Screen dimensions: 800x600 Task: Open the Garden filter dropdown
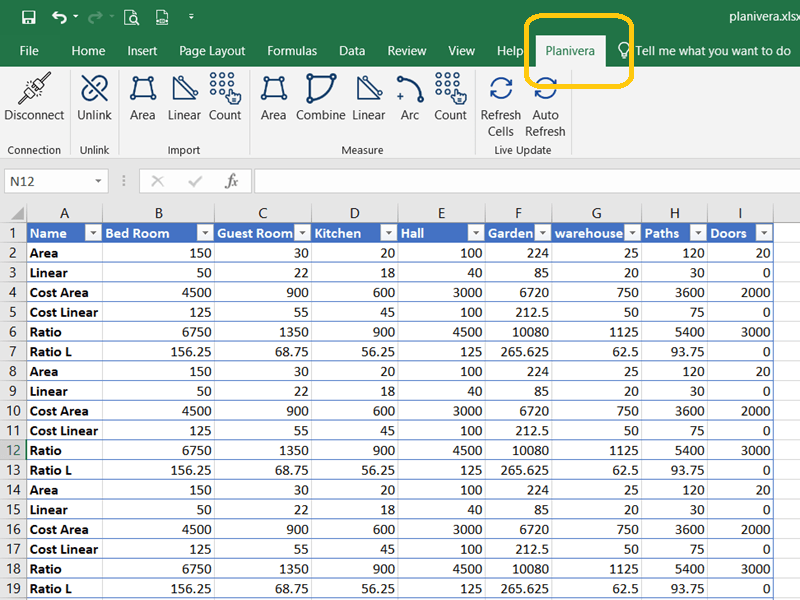[543, 233]
